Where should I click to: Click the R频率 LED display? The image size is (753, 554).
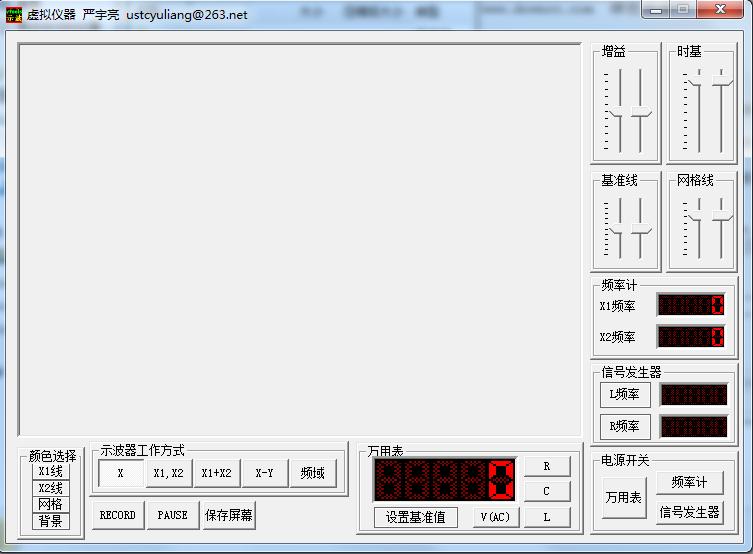[694, 427]
